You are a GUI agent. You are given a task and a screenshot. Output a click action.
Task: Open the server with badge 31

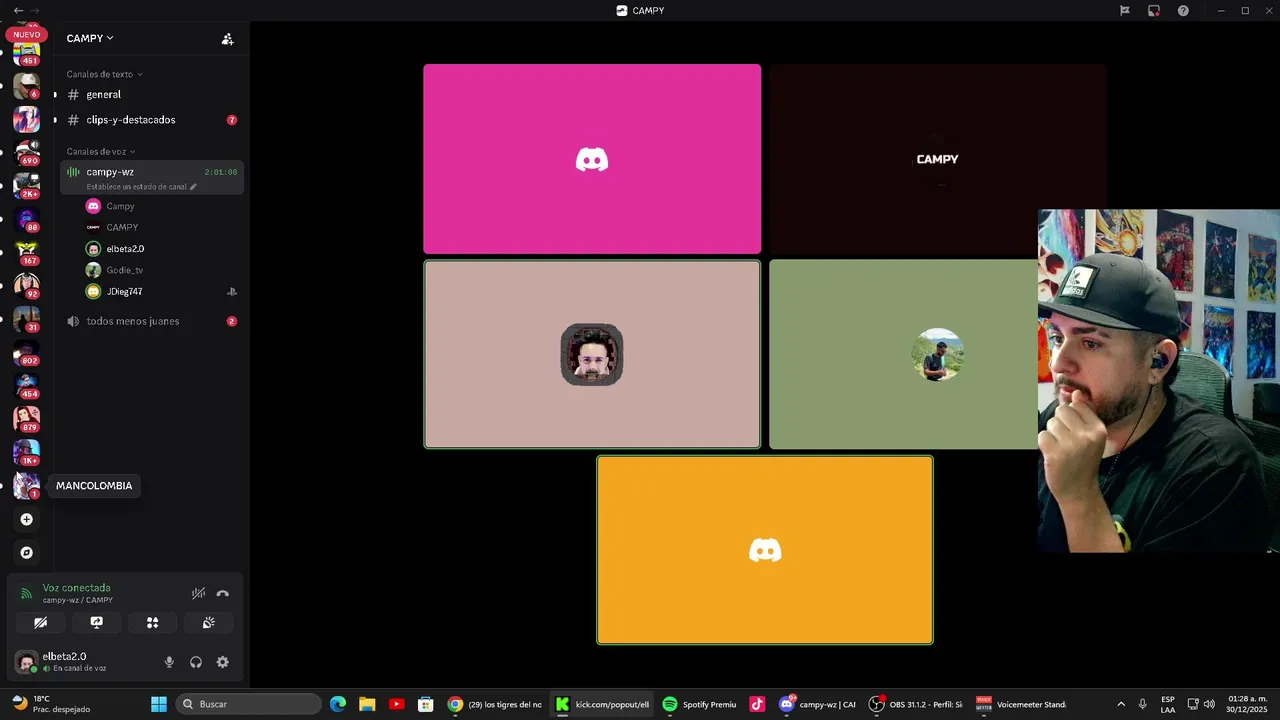coord(27,319)
